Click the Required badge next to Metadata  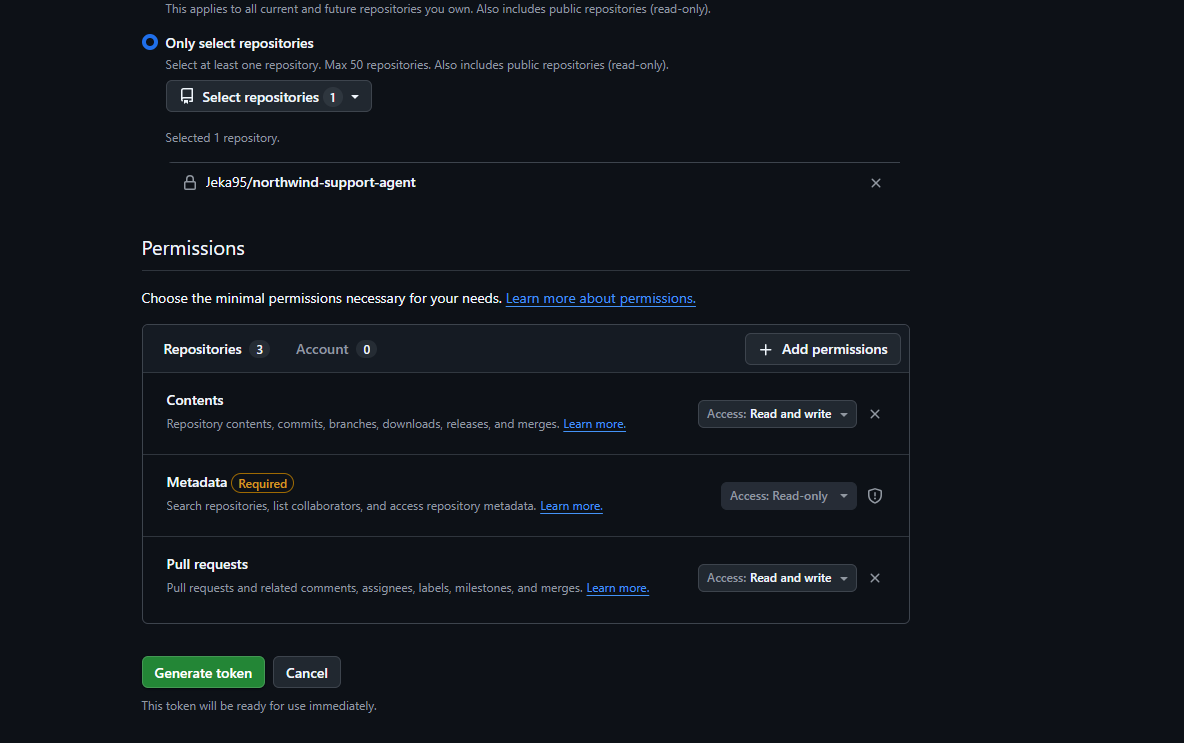(263, 483)
